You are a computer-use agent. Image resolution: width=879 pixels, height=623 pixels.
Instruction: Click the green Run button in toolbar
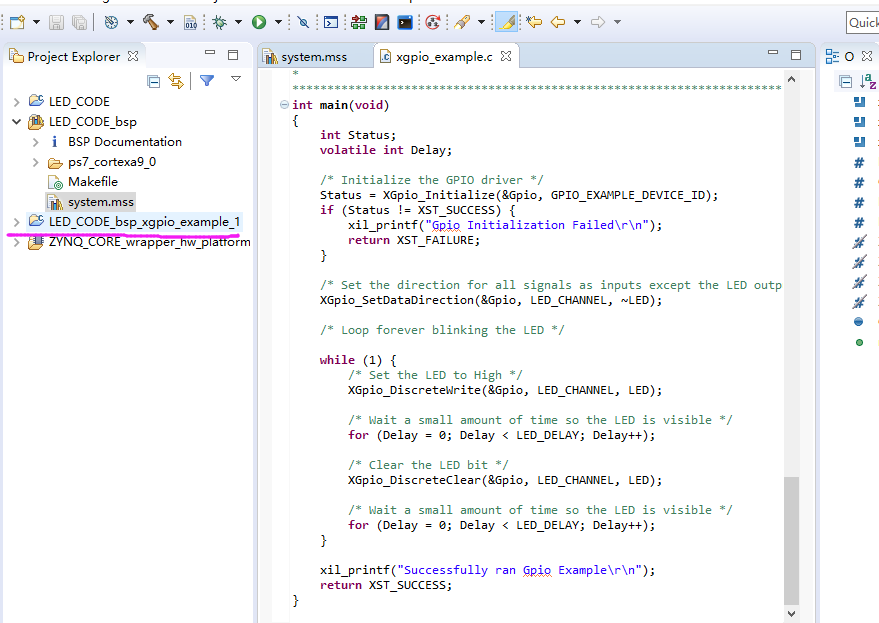click(x=259, y=22)
